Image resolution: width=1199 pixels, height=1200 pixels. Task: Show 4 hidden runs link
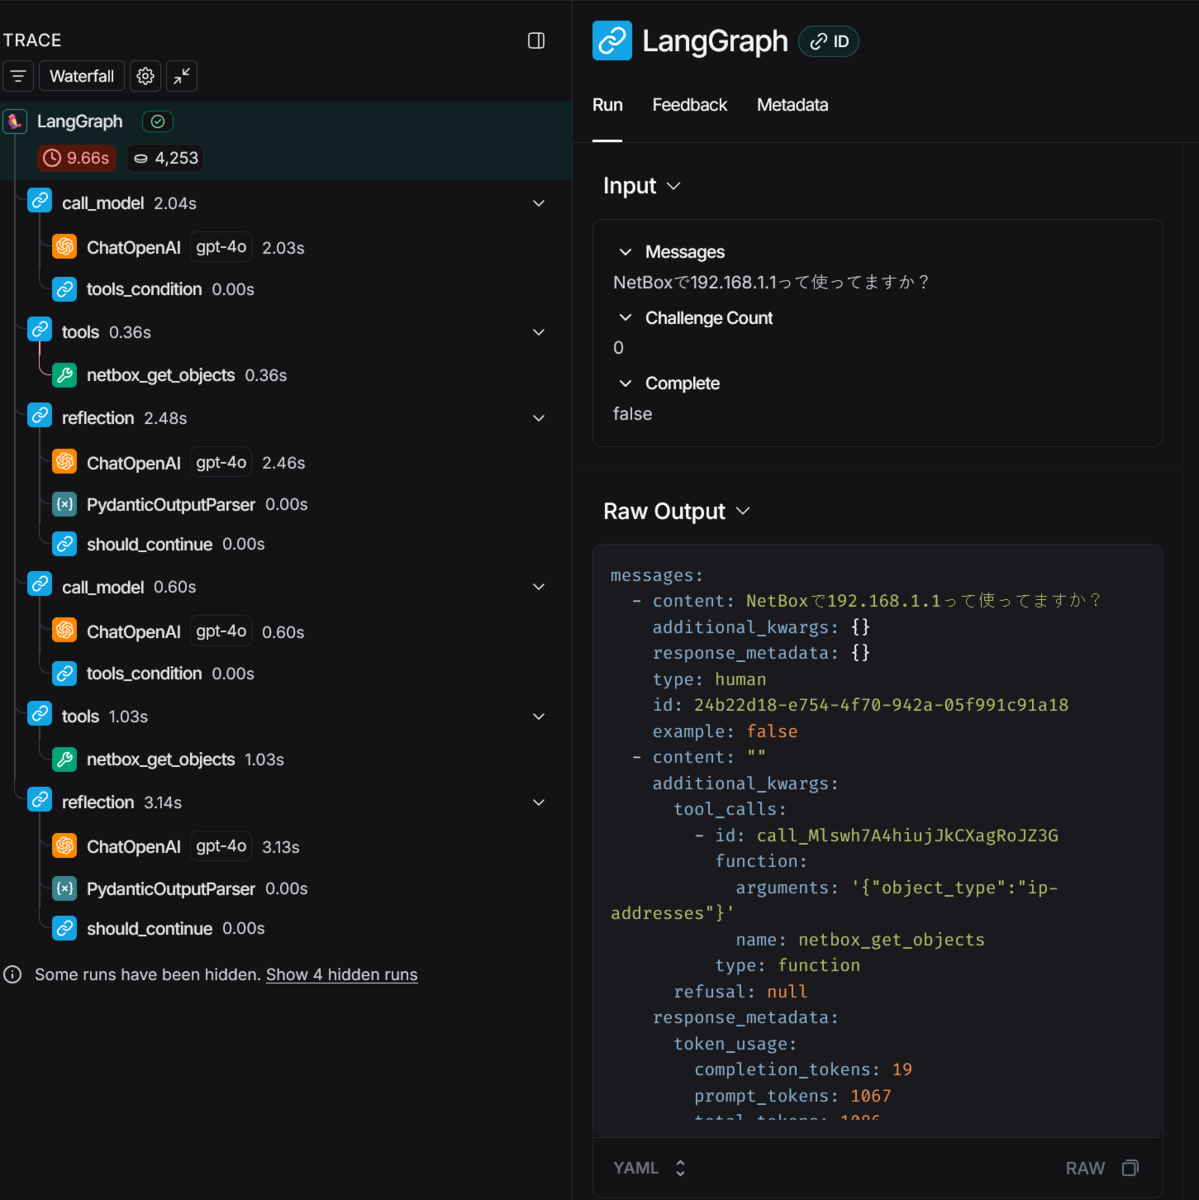[342, 975]
